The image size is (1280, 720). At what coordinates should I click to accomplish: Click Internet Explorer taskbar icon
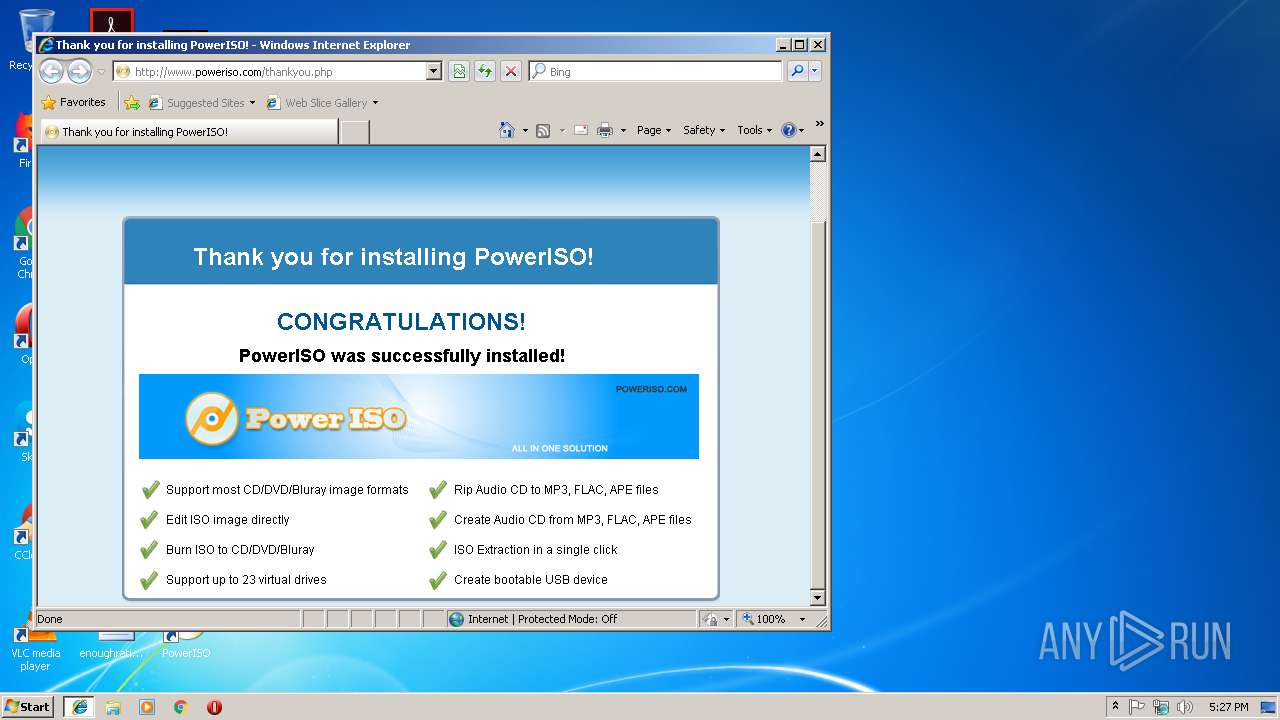(80, 707)
